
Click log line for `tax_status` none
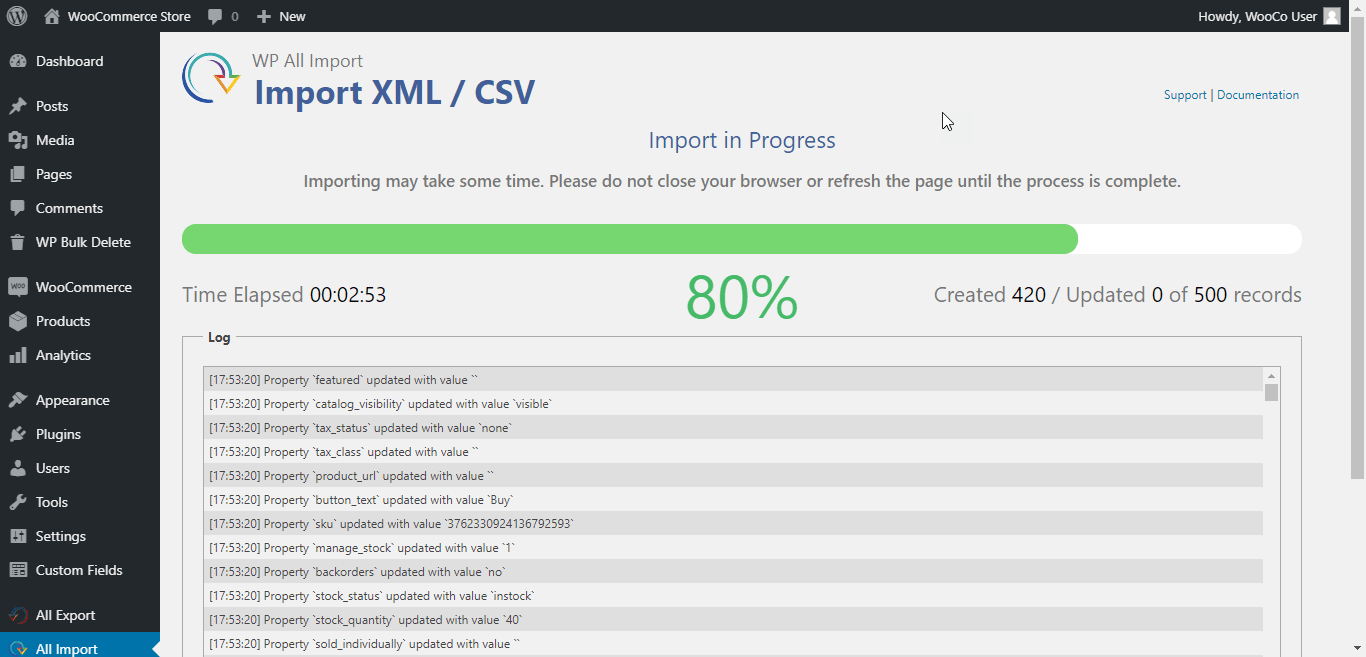(733, 428)
